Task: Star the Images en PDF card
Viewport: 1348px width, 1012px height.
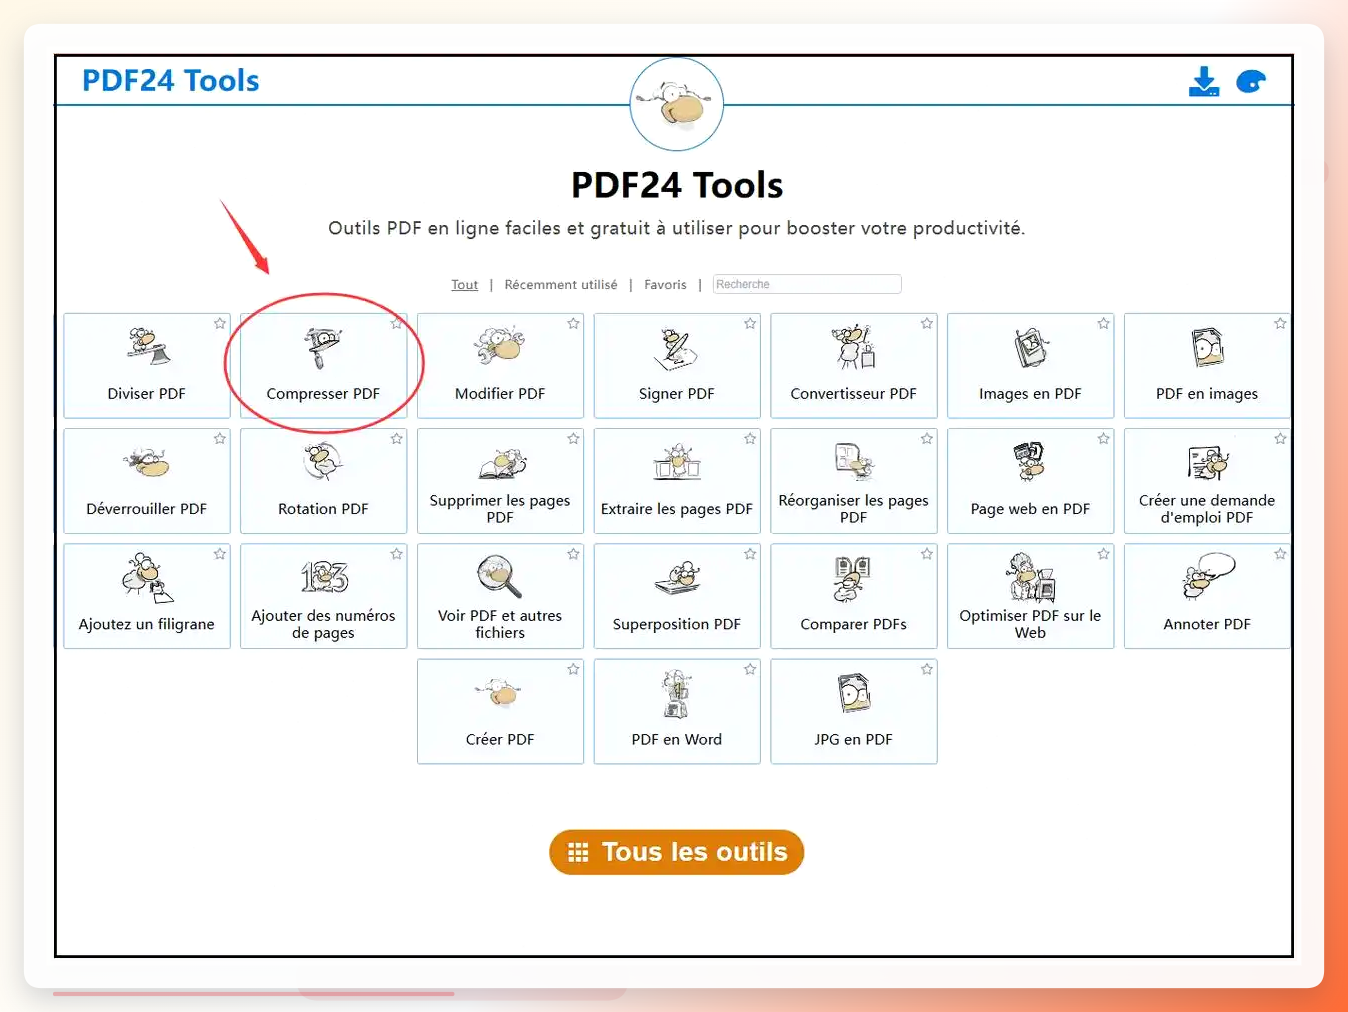Action: (x=1104, y=324)
